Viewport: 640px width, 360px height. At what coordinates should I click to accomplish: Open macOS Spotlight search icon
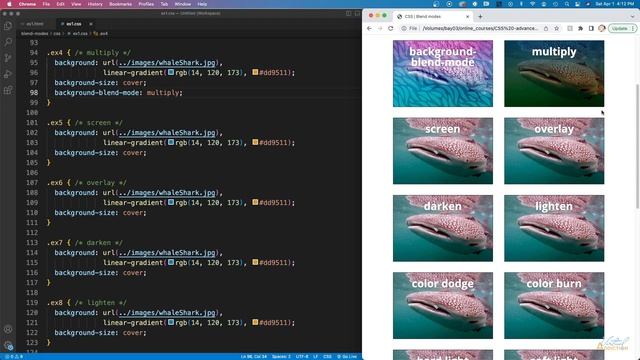tap(567, 4)
